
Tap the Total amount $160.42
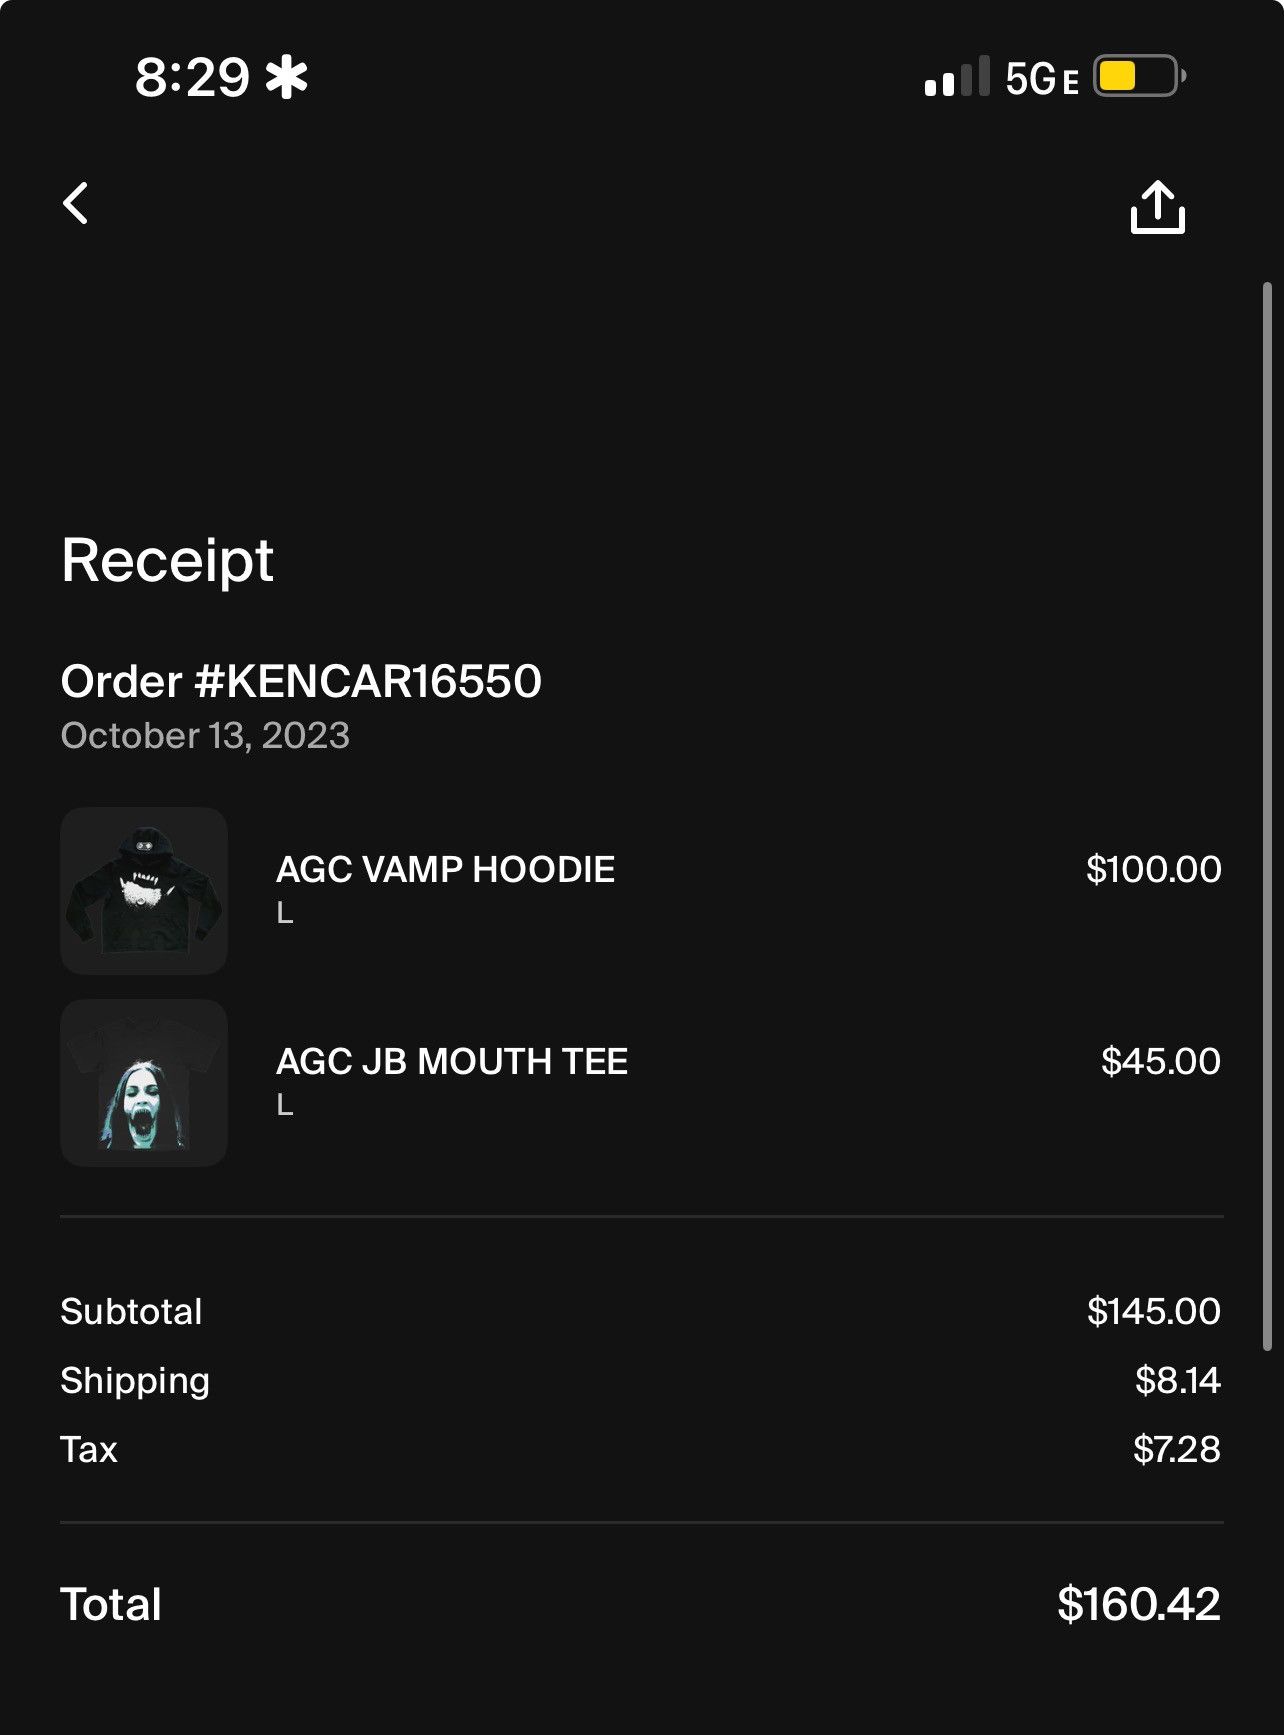[x=1138, y=1604]
